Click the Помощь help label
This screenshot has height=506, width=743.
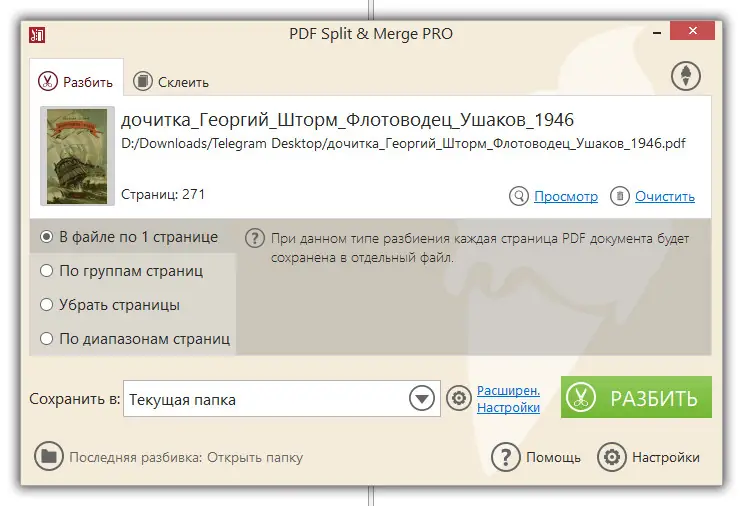(x=553, y=457)
